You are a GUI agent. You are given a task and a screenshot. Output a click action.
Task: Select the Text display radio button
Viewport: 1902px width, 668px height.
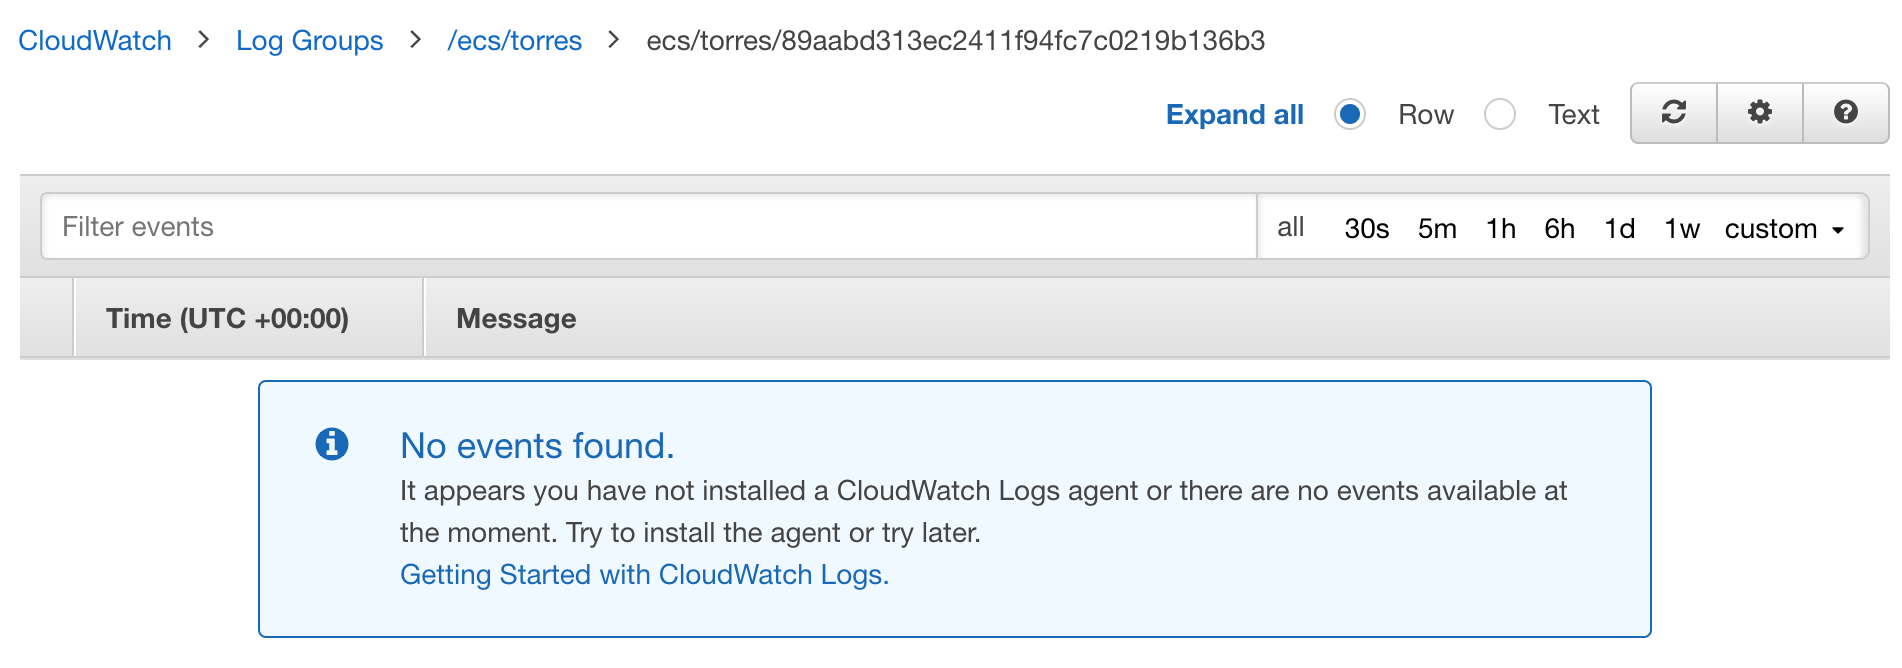(1499, 114)
